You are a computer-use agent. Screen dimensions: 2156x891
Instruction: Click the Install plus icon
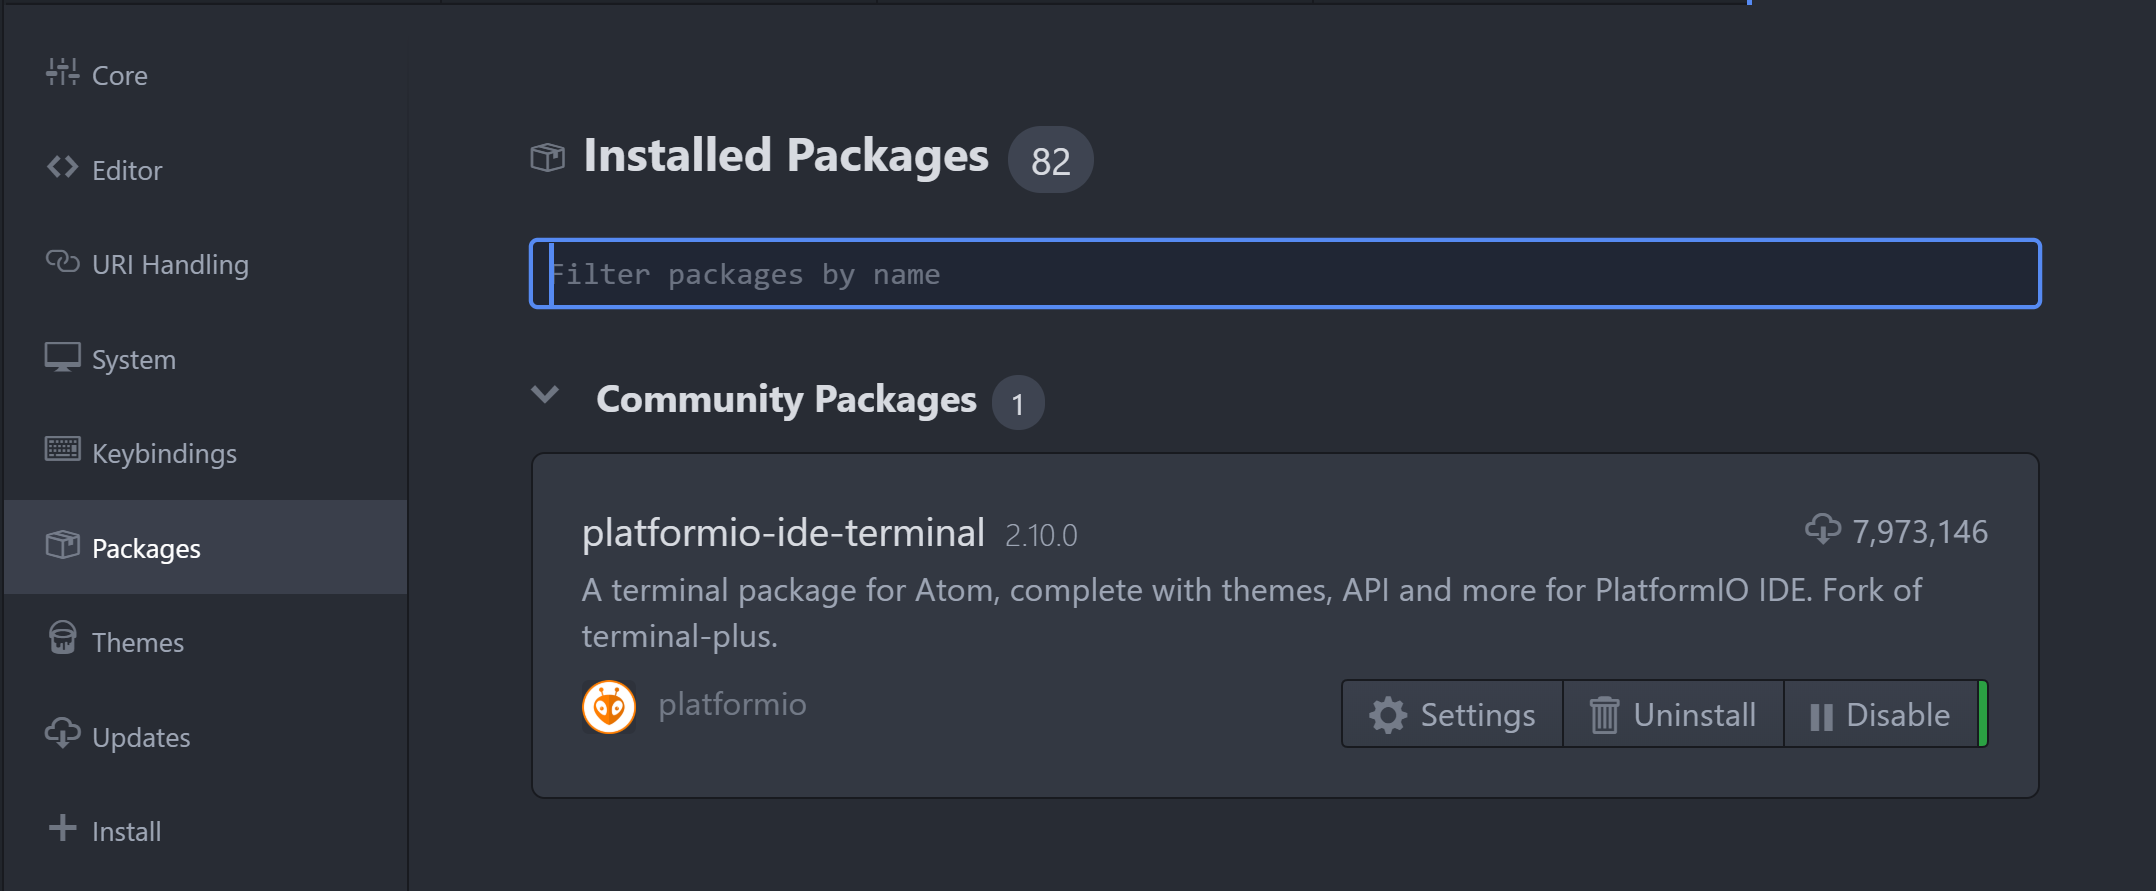coord(62,829)
